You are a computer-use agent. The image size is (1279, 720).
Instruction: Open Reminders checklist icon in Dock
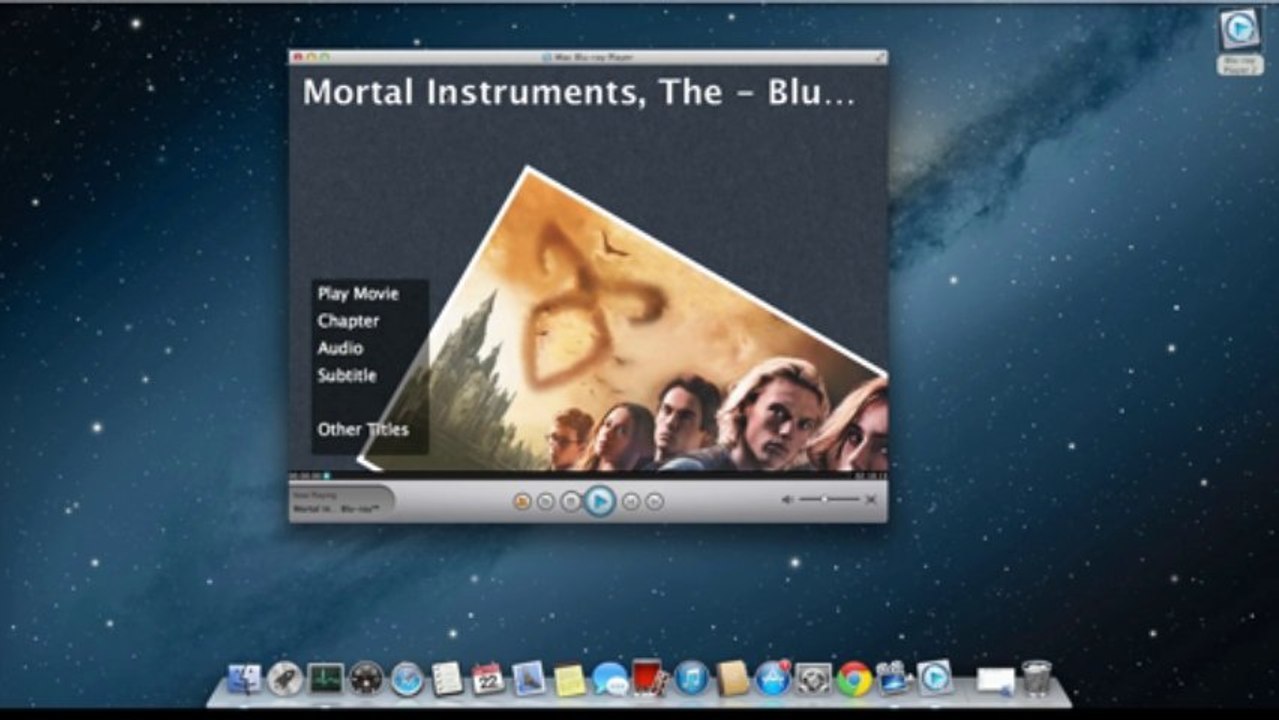pyautogui.click(x=447, y=678)
